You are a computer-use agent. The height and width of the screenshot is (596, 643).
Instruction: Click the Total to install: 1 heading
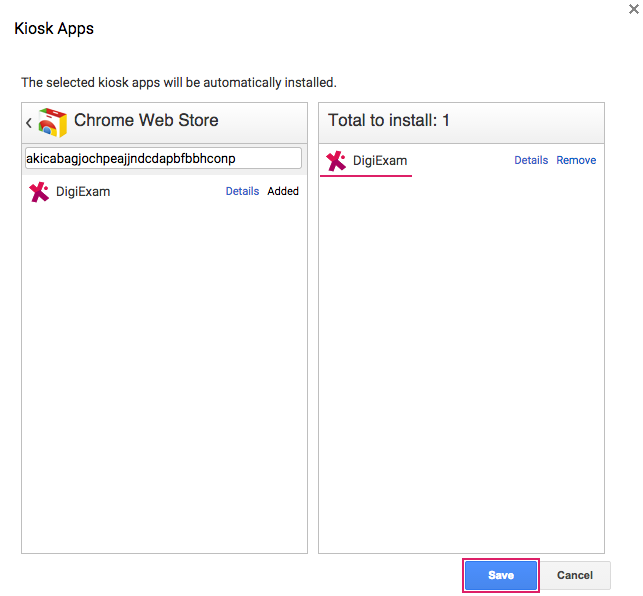point(389,120)
